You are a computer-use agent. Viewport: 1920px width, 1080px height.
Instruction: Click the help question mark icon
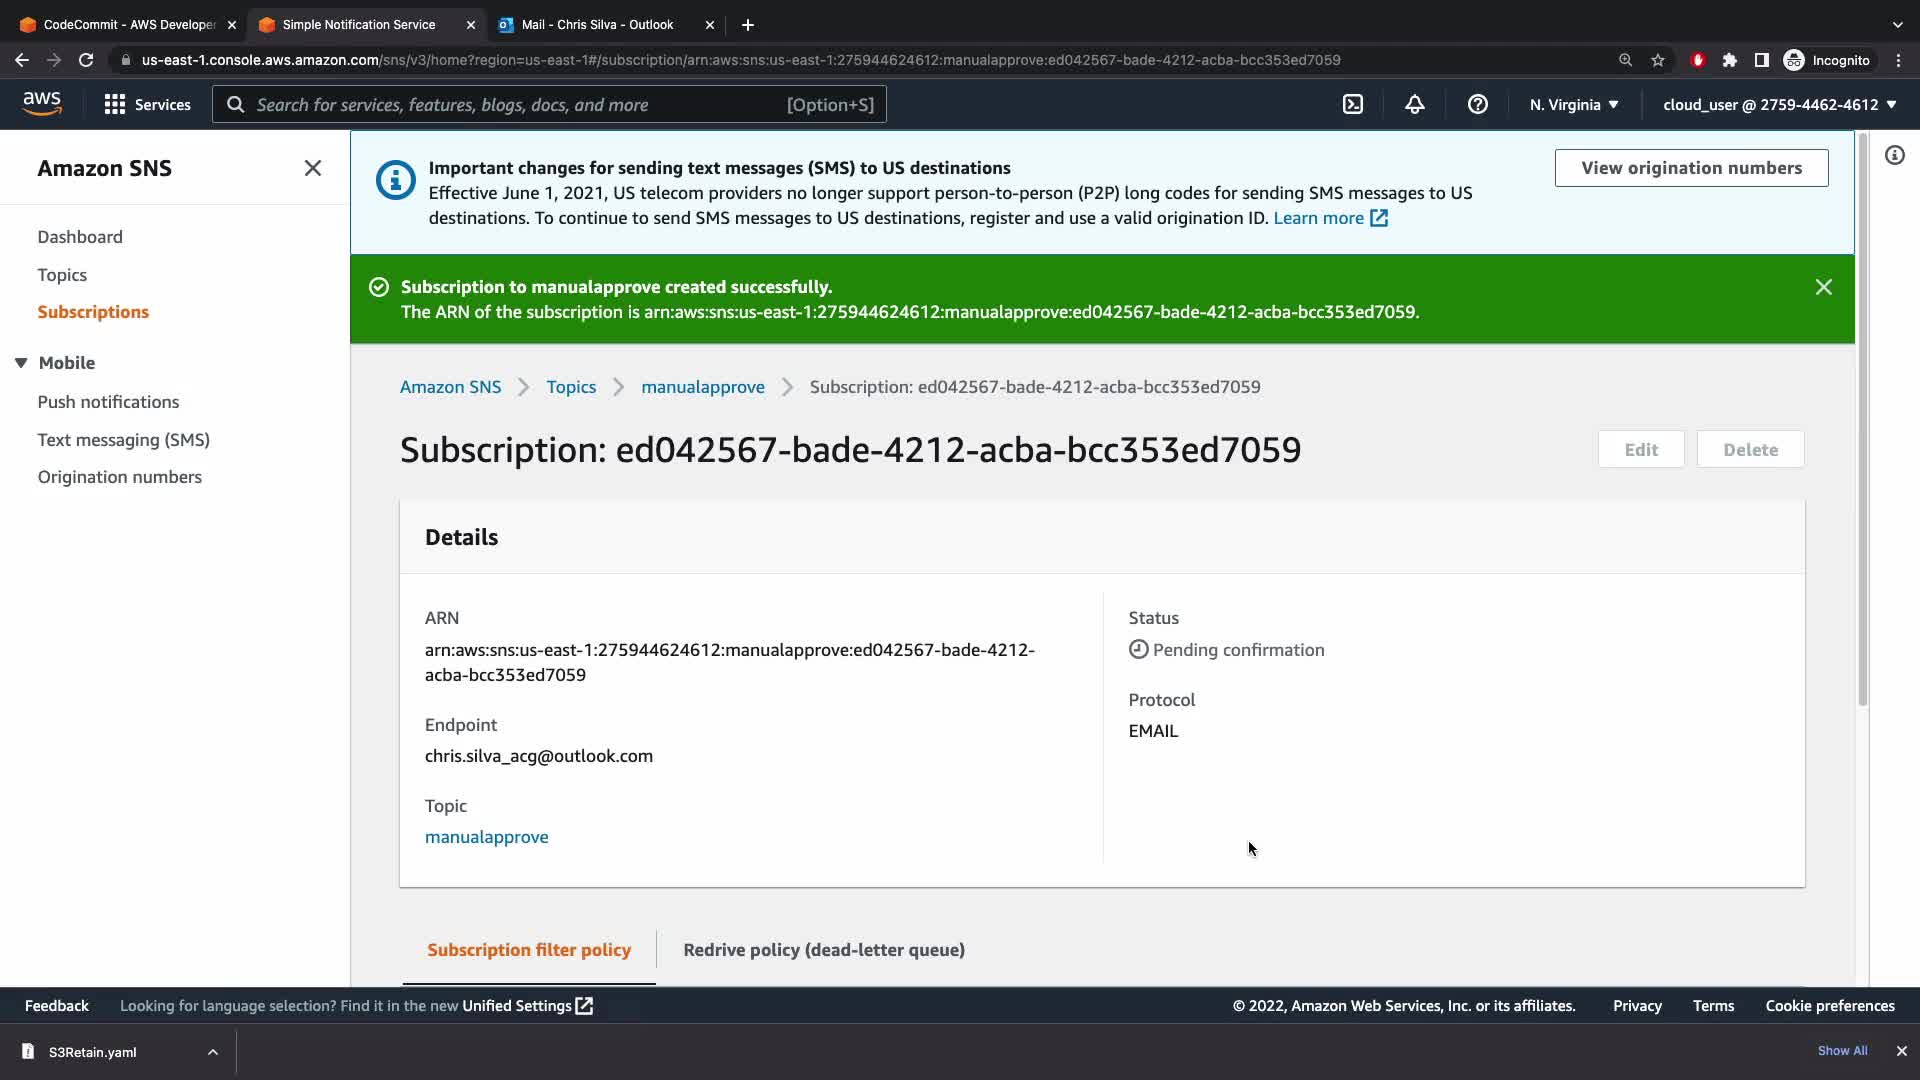click(x=1477, y=104)
